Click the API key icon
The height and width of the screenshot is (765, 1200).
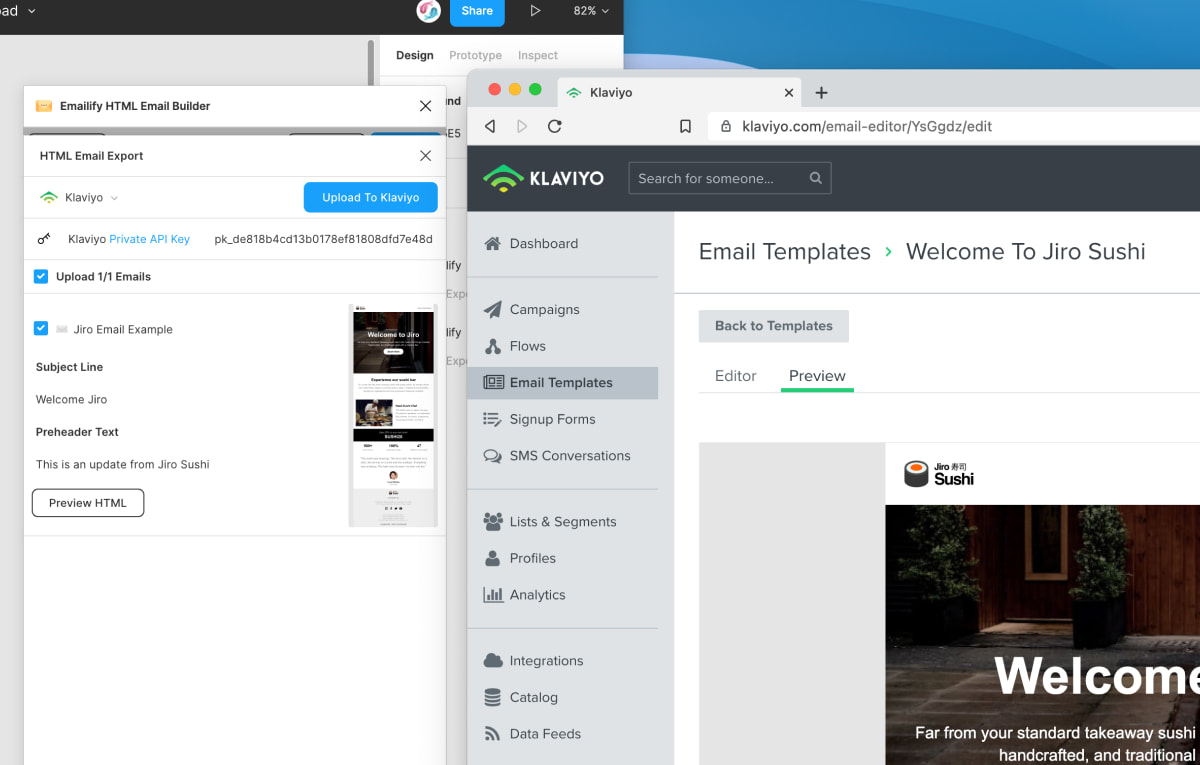pyautogui.click(x=44, y=239)
